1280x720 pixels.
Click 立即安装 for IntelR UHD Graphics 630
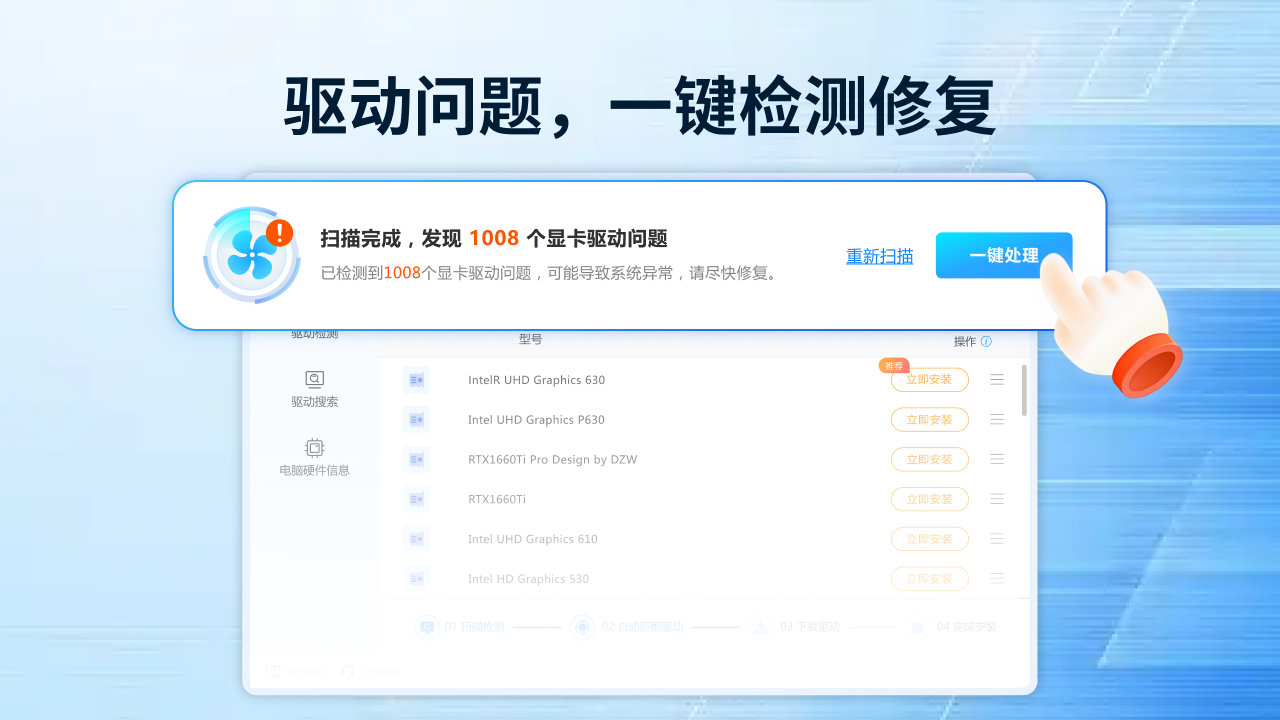tap(930, 380)
